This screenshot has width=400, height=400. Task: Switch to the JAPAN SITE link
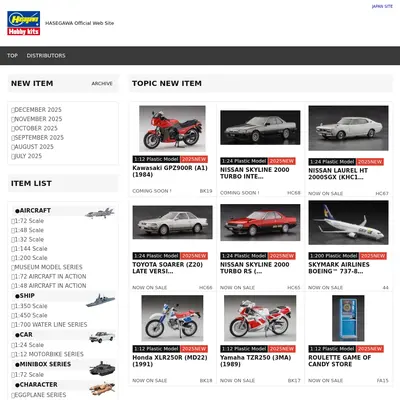[x=382, y=6]
